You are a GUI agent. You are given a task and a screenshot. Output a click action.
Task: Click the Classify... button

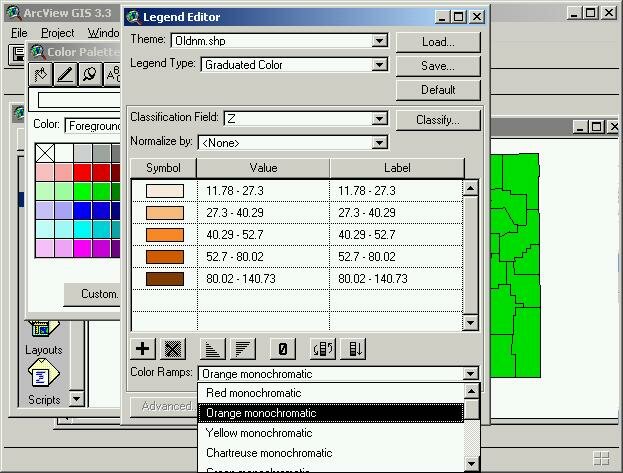click(438, 120)
